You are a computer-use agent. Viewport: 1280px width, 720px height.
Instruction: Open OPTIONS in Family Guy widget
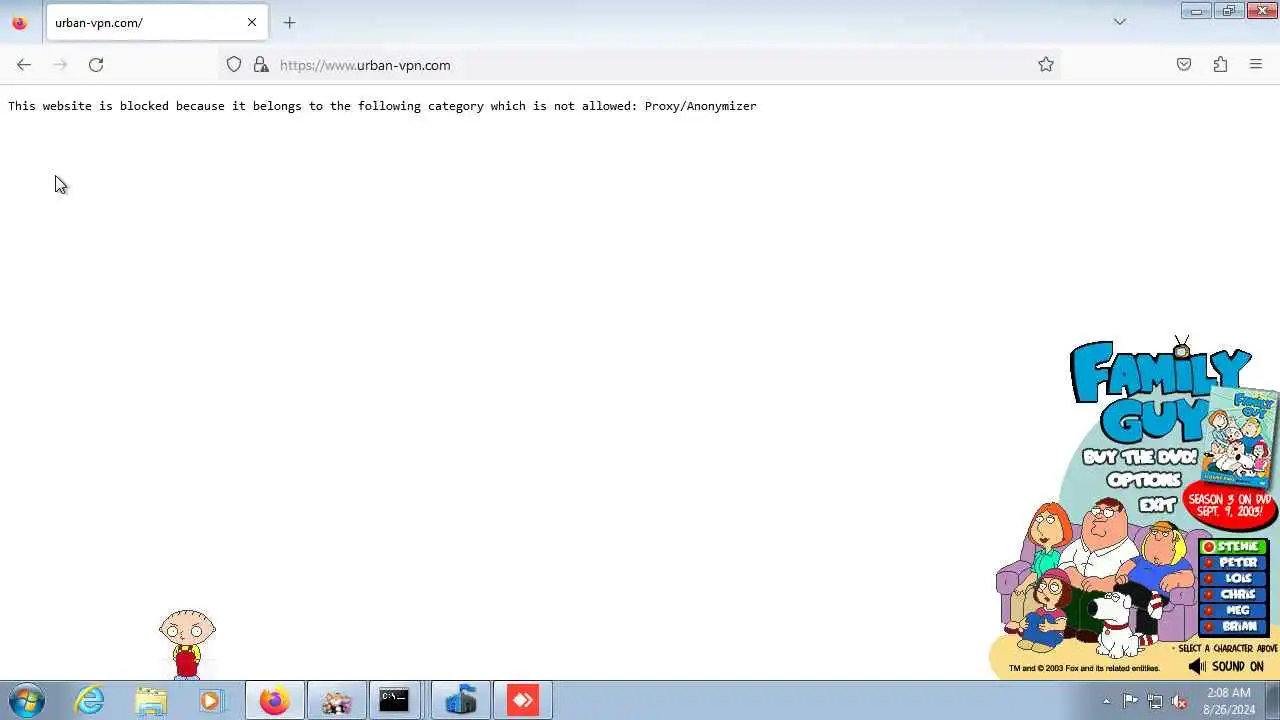(x=1144, y=480)
